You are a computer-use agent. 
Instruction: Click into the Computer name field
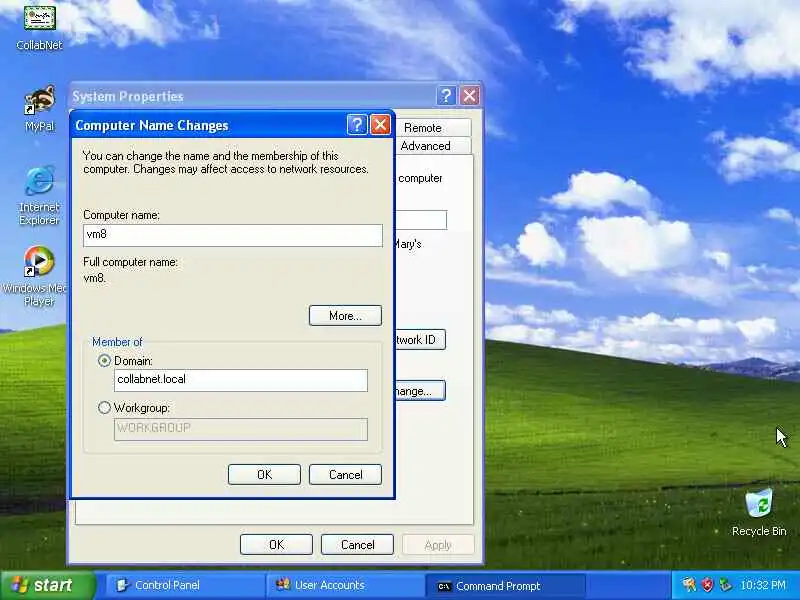(x=233, y=235)
